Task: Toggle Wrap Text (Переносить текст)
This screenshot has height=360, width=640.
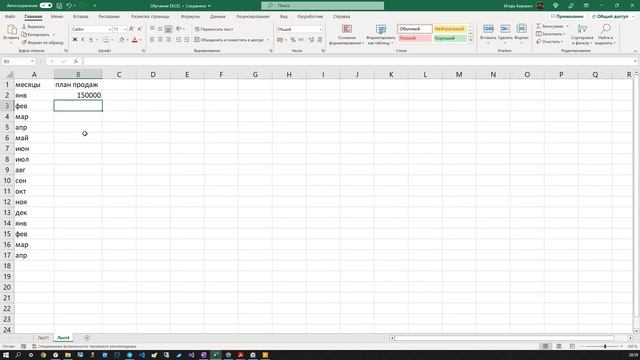Action: click(214, 29)
